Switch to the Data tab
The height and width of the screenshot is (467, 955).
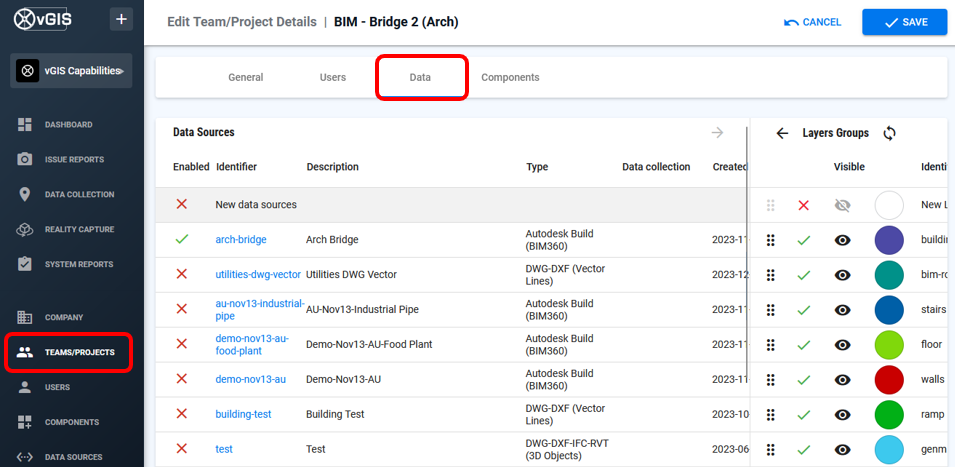point(420,77)
